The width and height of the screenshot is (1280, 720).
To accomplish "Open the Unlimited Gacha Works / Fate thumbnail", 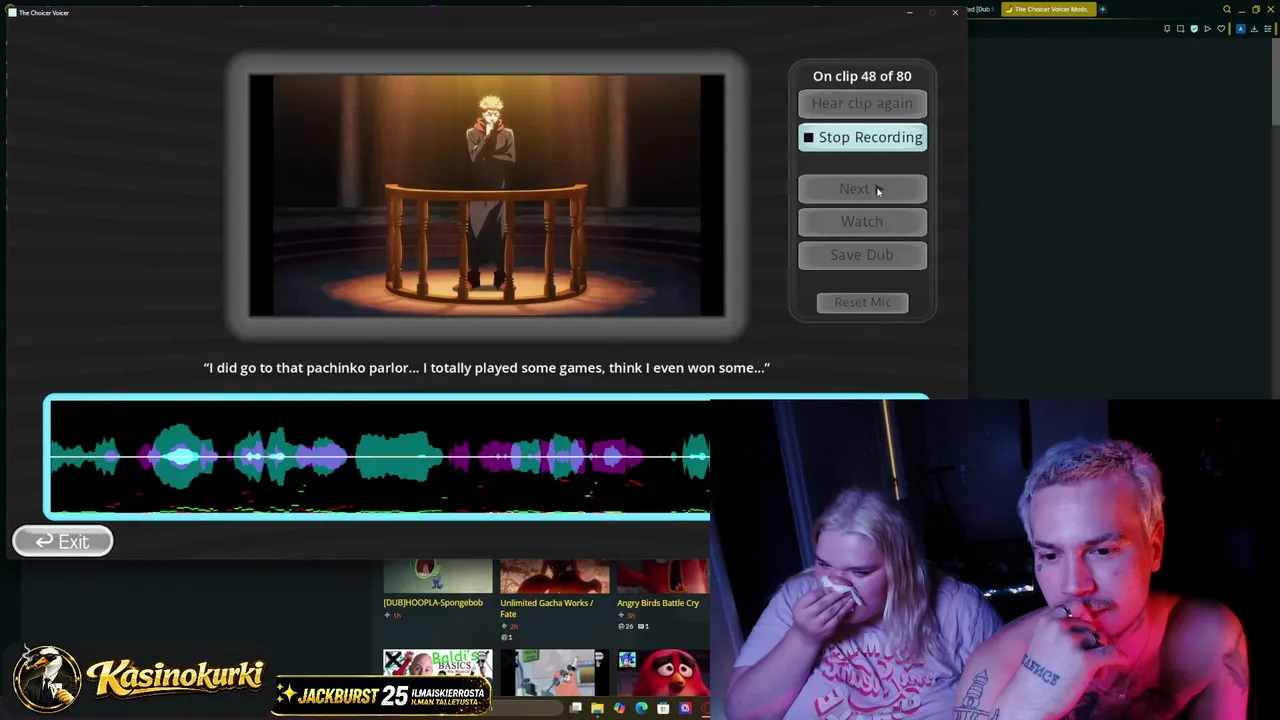I will [x=554, y=577].
